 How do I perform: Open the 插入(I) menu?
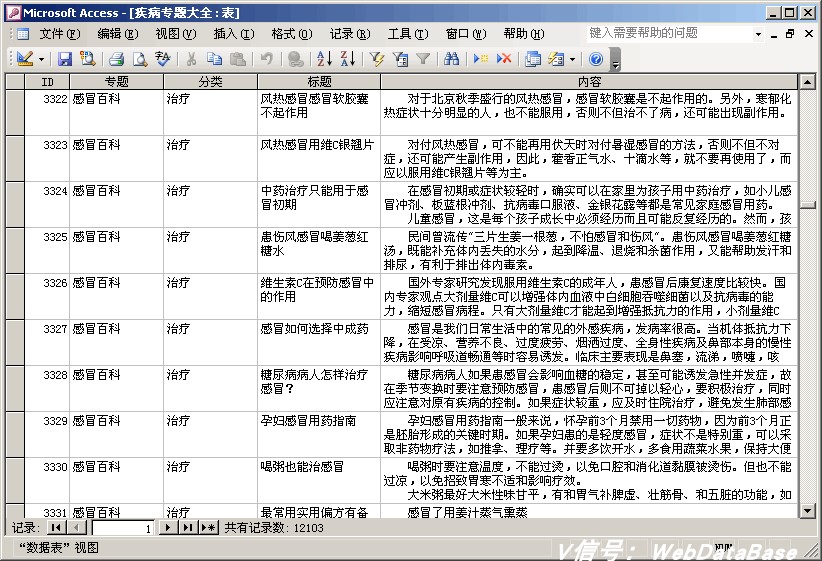point(234,34)
